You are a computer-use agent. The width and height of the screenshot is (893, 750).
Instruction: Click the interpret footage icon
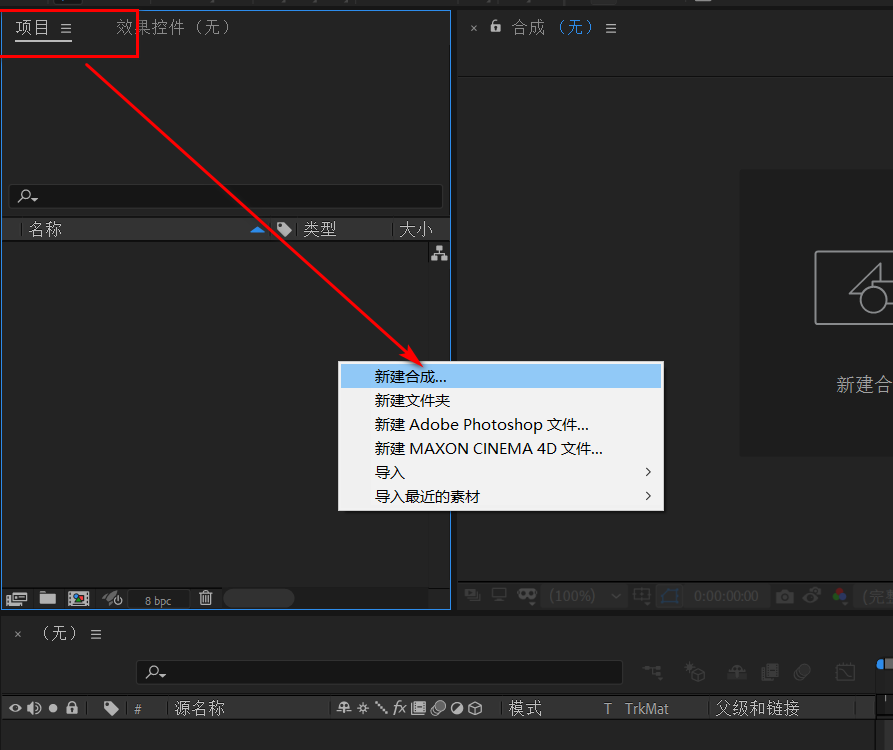point(17,599)
